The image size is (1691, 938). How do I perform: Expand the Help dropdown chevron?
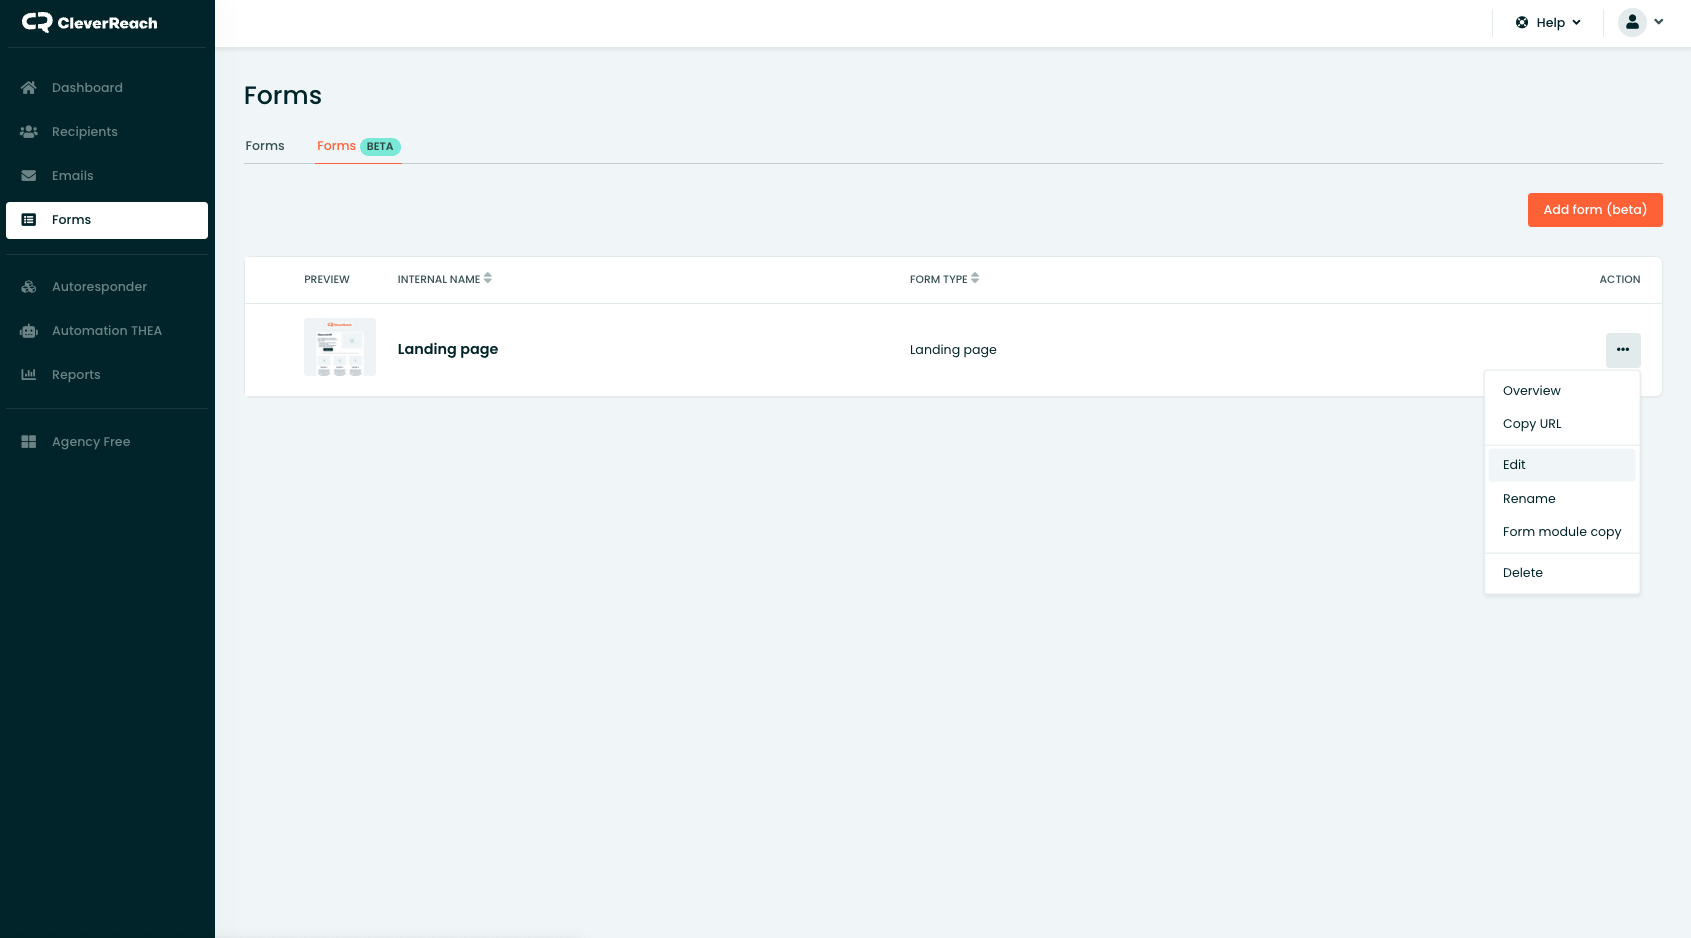point(1577,23)
